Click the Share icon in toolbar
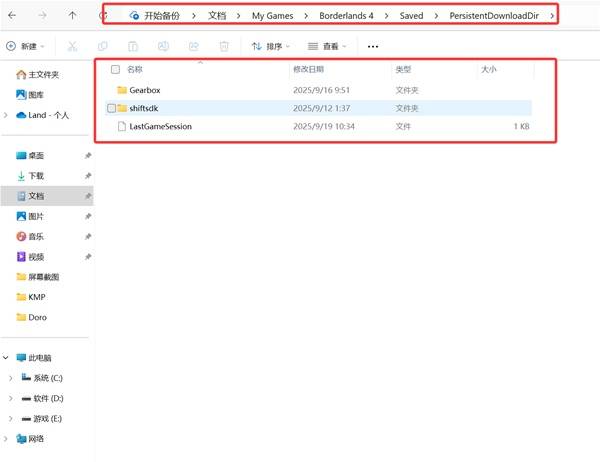The width and height of the screenshot is (600, 462). point(194,46)
